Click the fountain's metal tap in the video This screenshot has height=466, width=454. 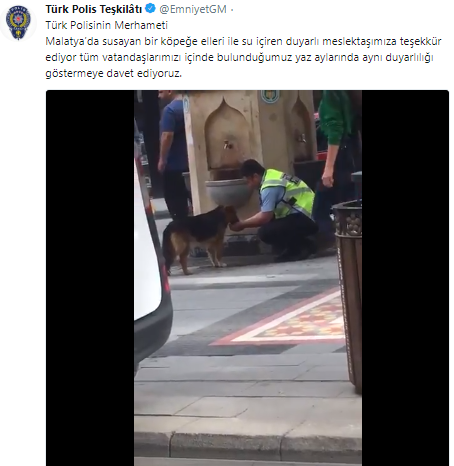point(227,145)
